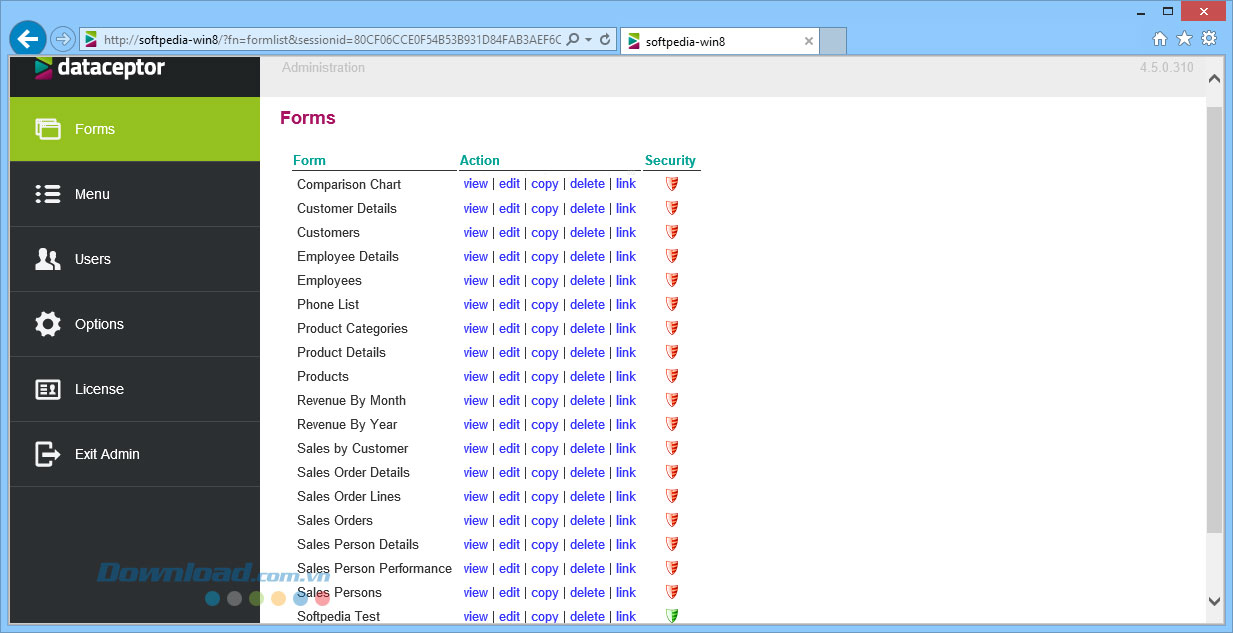The image size is (1233, 633).
Task: Delete the Products form
Action: [x=587, y=376]
